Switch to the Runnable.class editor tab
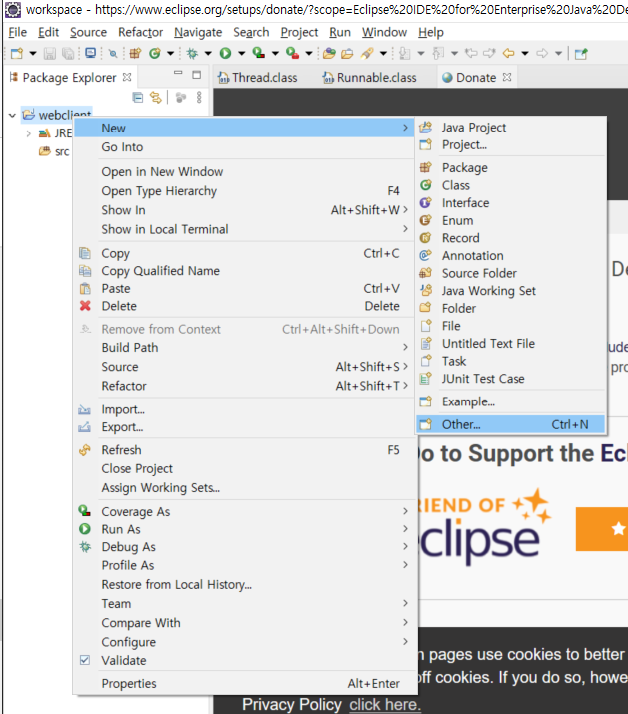 click(370, 78)
